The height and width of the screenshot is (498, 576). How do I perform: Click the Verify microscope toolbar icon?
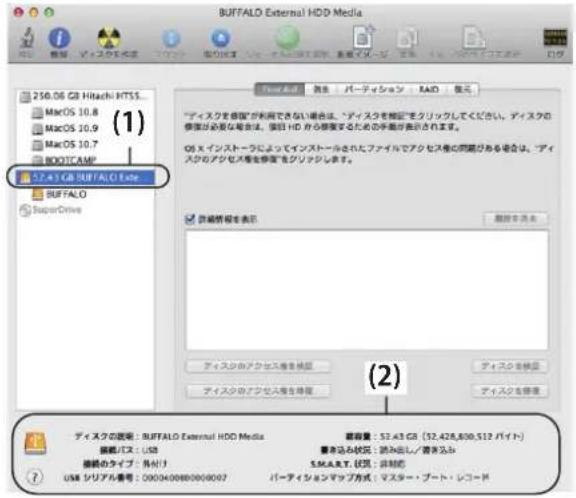pyautogui.click(x=26, y=37)
